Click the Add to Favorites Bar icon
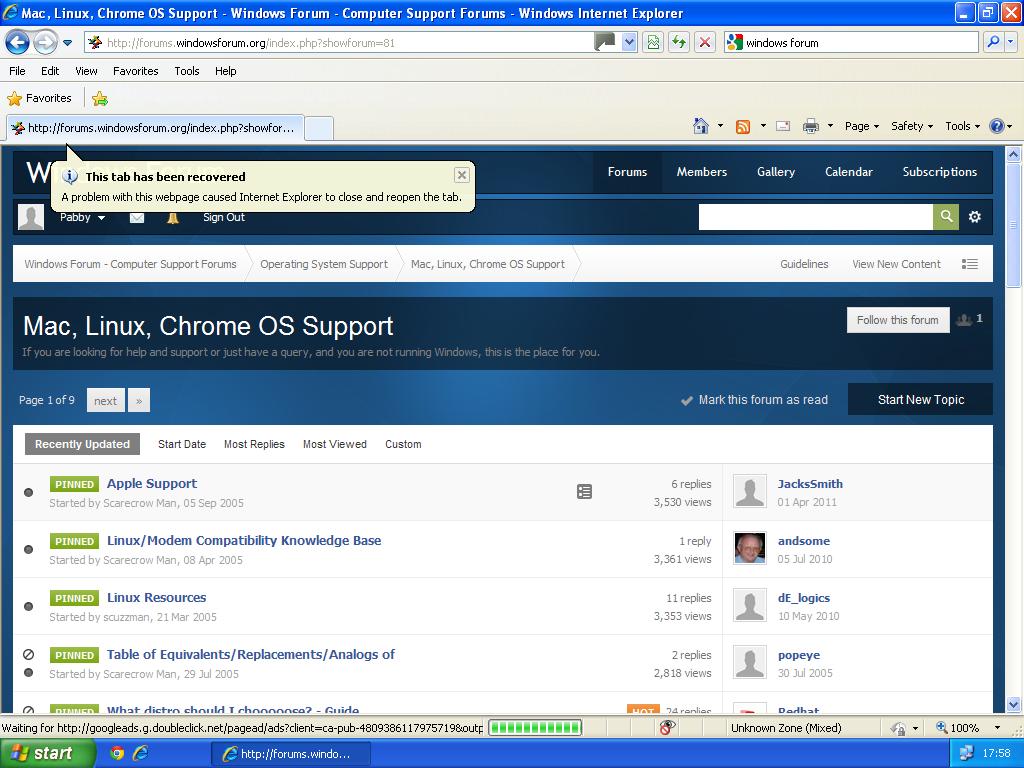 pyautogui.click(x=100, y=99)
